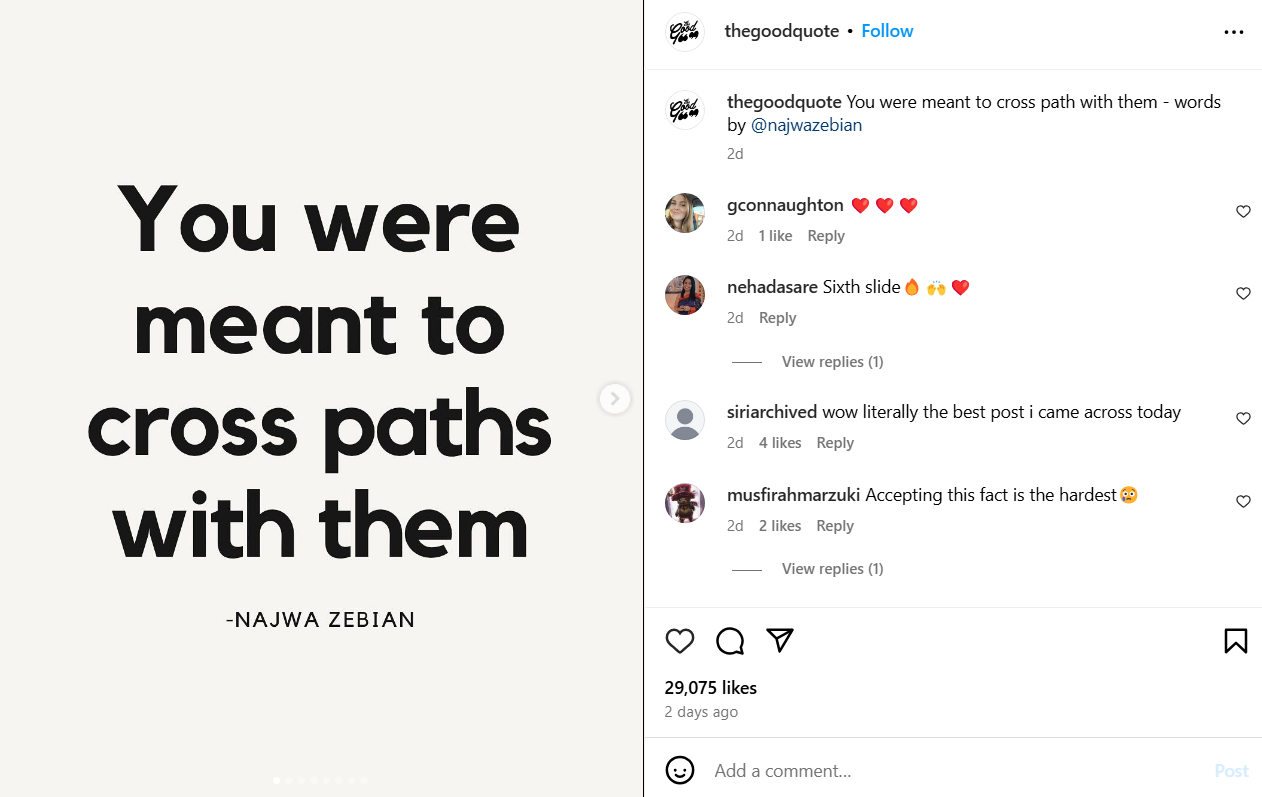Image resolution: width=1262 pixels, height=797 pixels.
Task: Open more options three-dot menu
Action: [x=1234, y=32]
